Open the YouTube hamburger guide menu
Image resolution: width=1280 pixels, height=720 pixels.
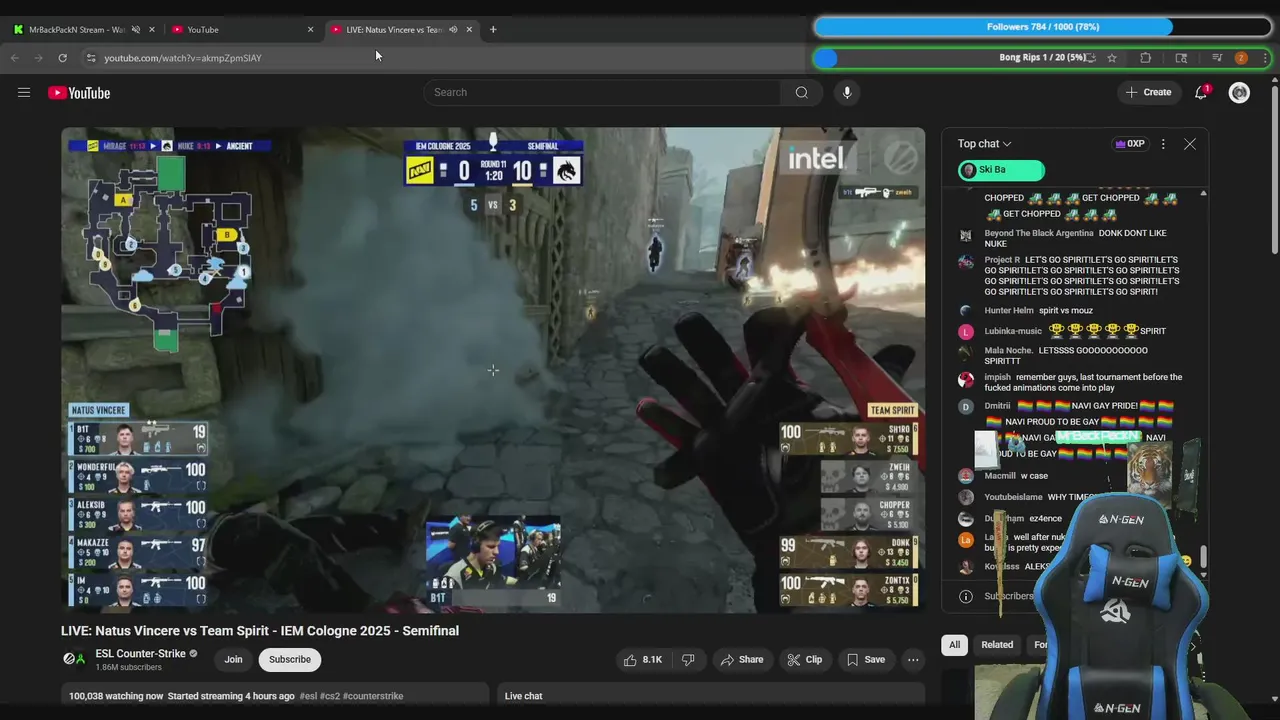pos(24,93)
